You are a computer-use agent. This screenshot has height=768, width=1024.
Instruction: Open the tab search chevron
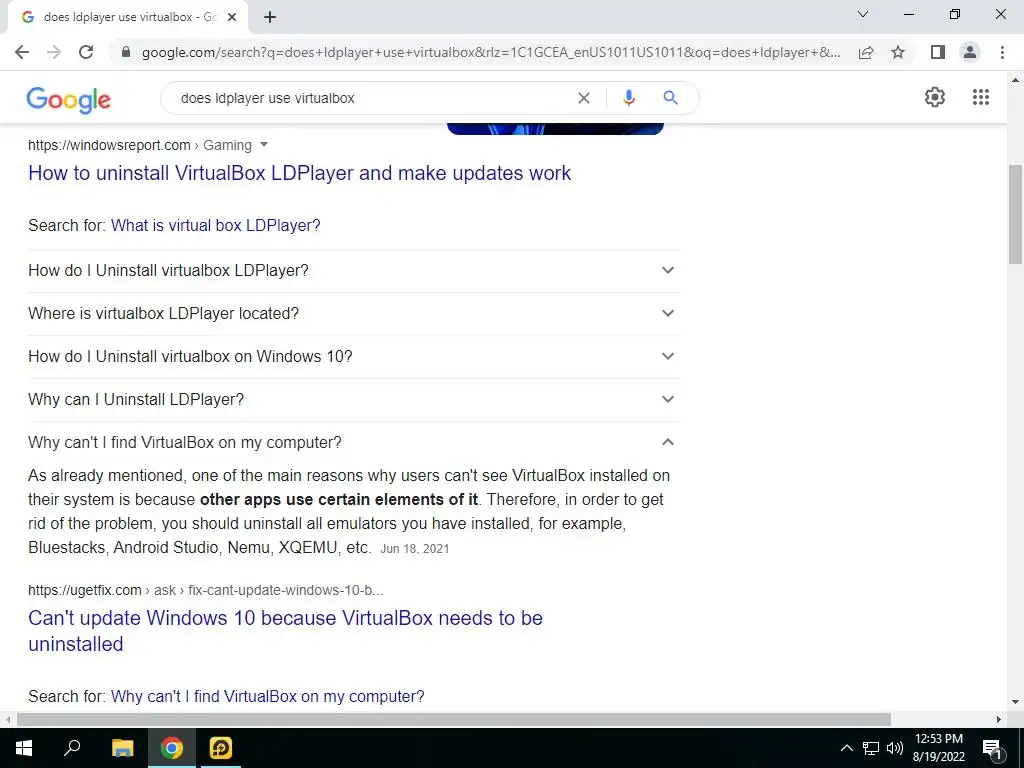(863, 14)
